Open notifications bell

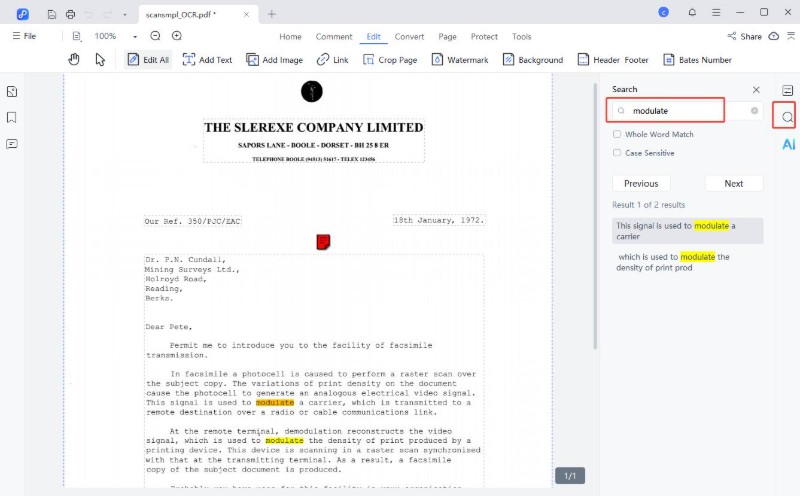[692, 12]
